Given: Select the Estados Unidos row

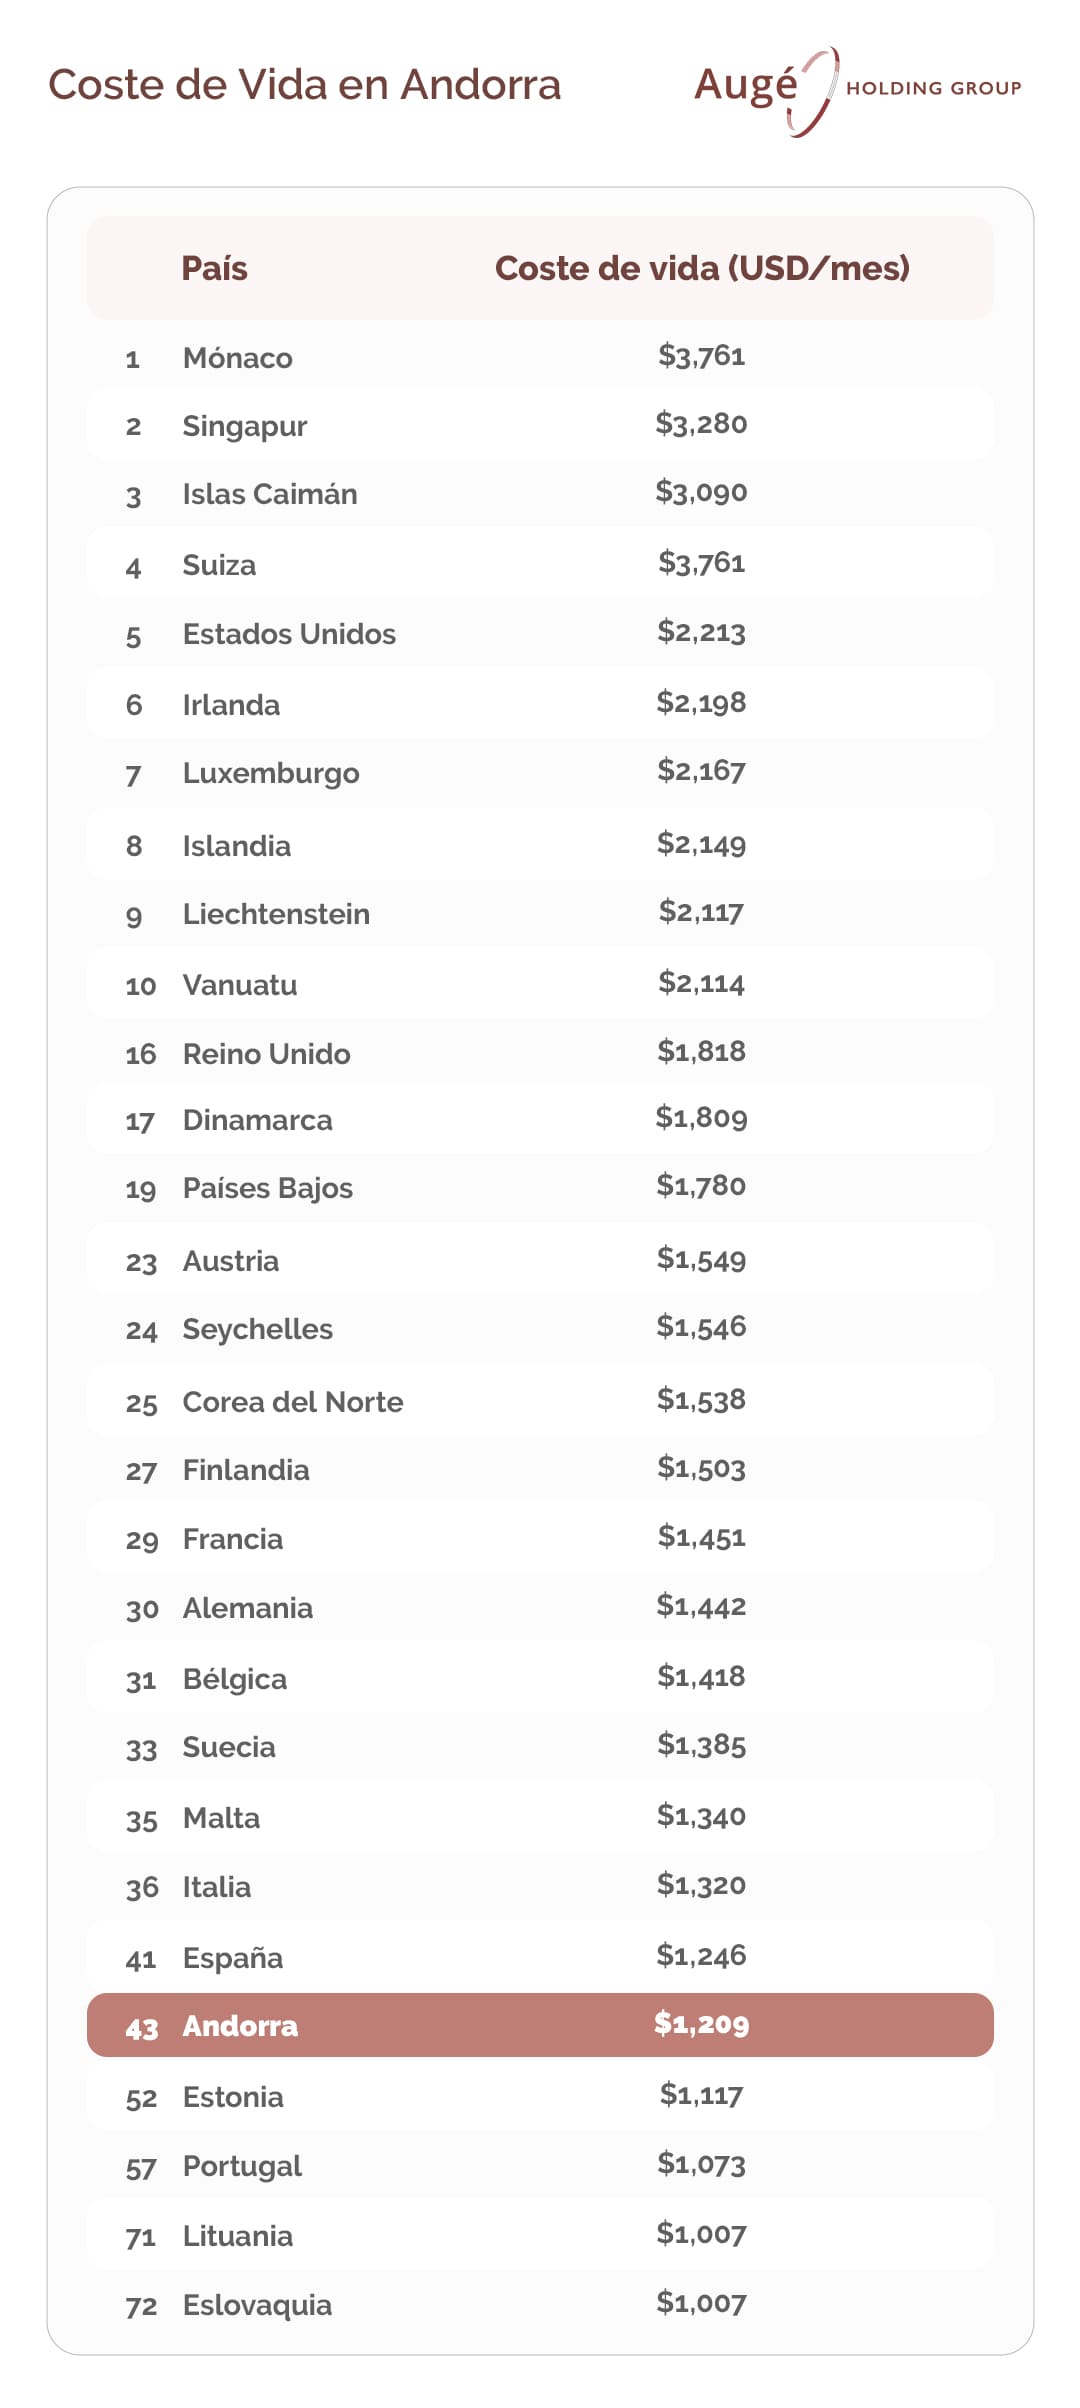Looking at the screenshot, I should (x=540, y=634).
